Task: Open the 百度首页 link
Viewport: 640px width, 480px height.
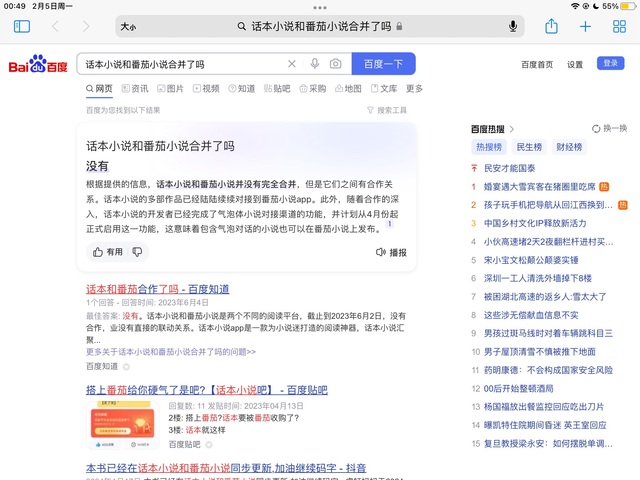Action: tap(537, 64)
